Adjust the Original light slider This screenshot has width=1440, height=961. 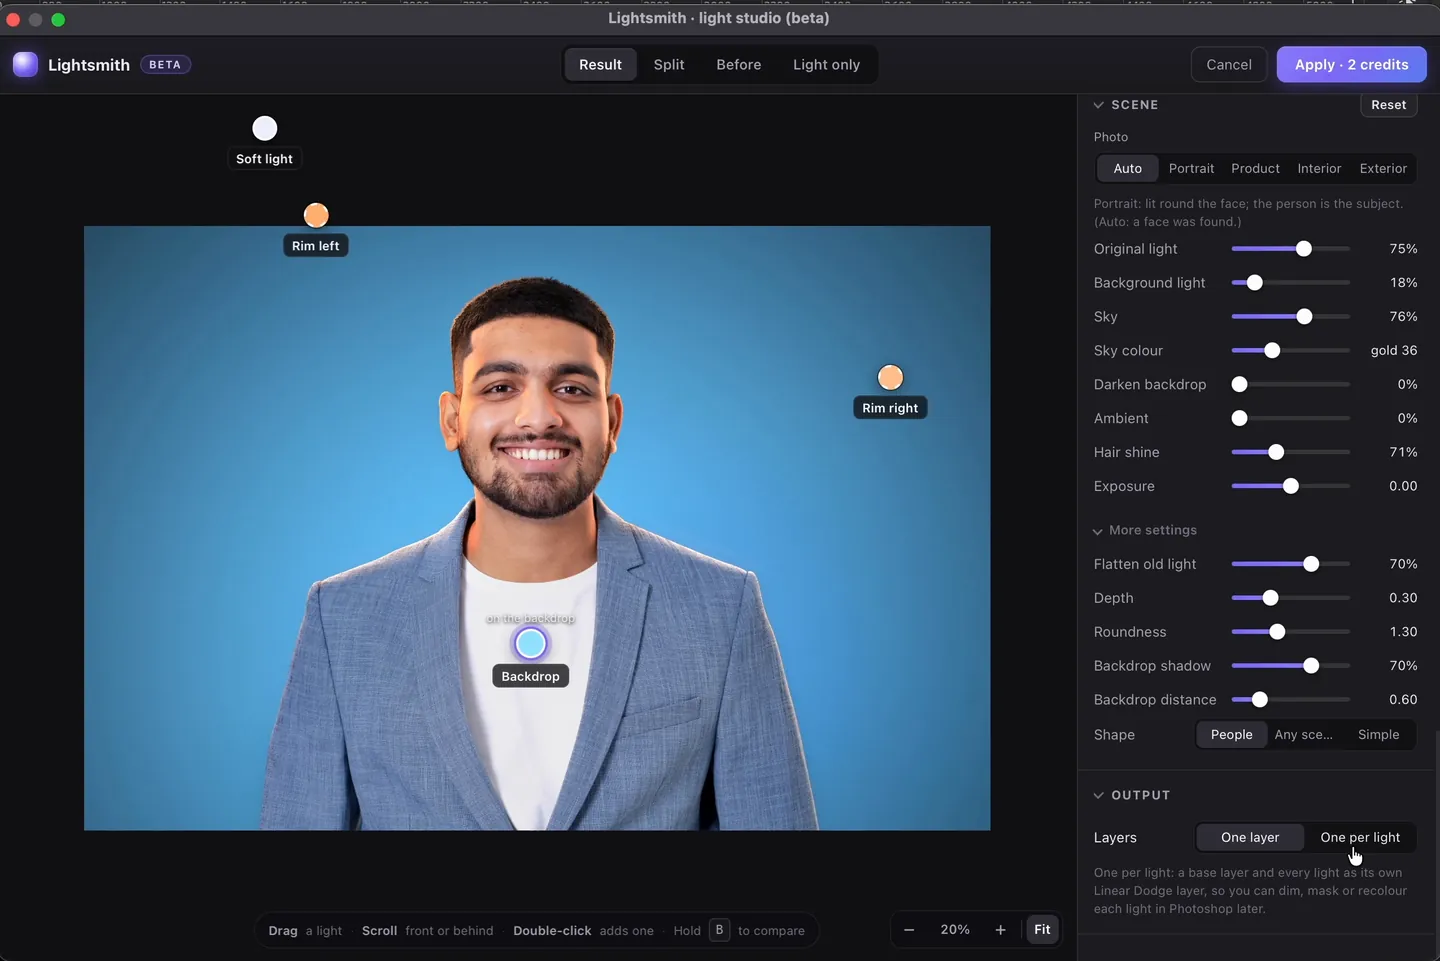(1291, 249)
